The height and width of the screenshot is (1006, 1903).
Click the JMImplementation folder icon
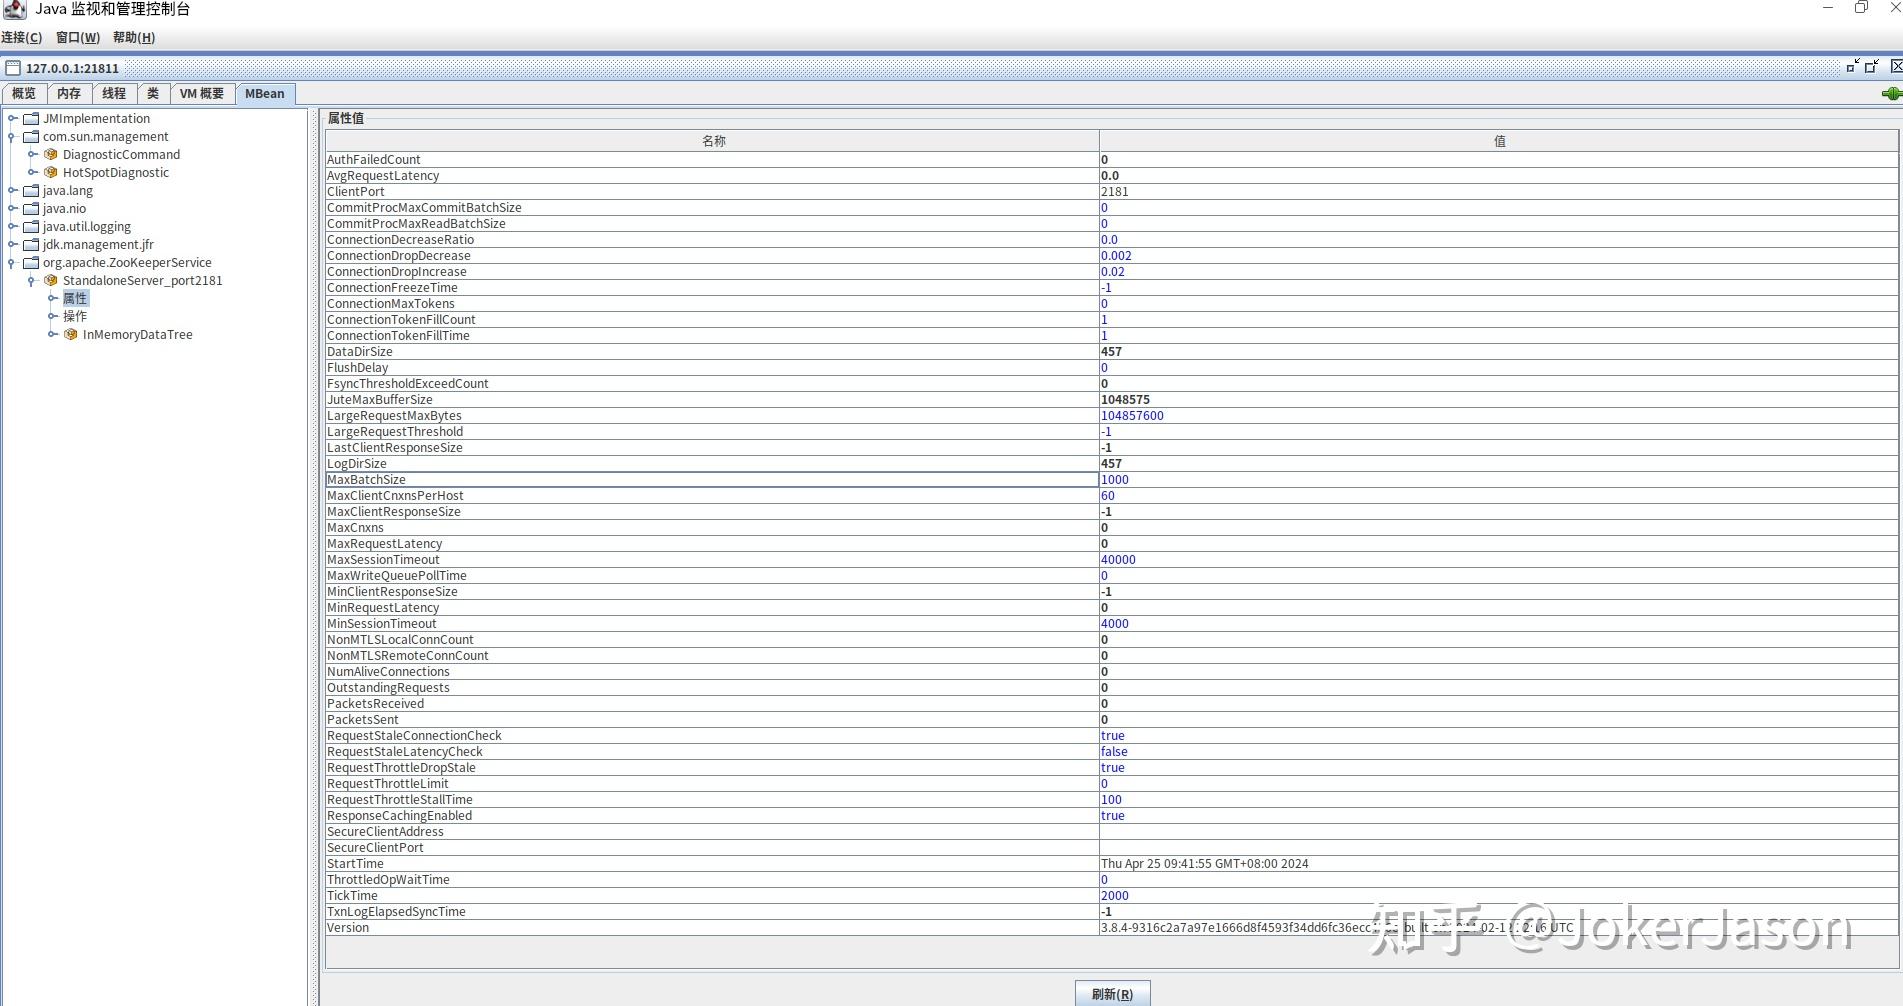(x=31, y=118)
